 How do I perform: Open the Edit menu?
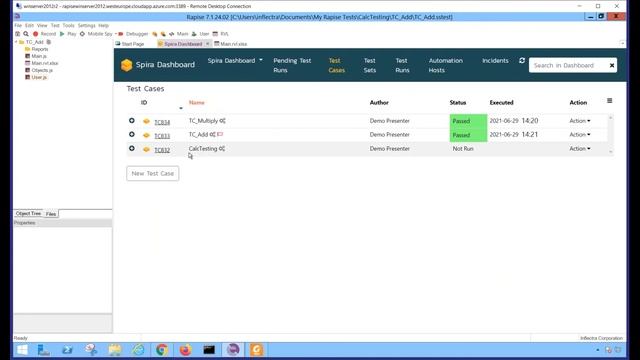[x=29, y=25]
